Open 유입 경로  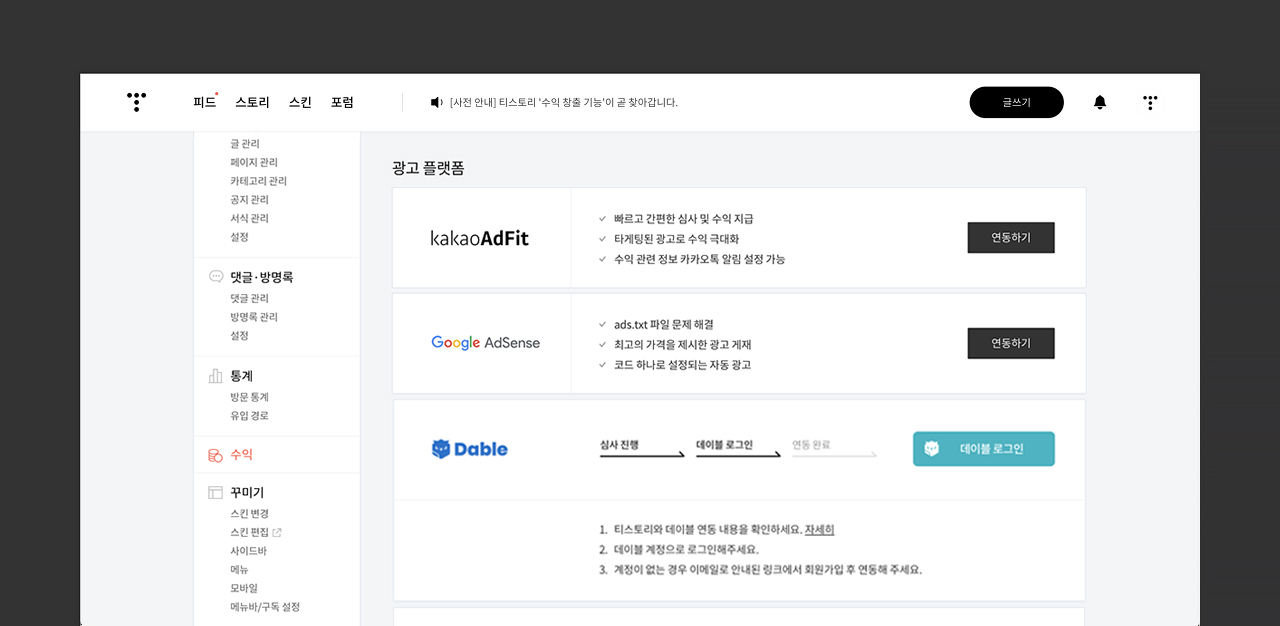point(249,416)
